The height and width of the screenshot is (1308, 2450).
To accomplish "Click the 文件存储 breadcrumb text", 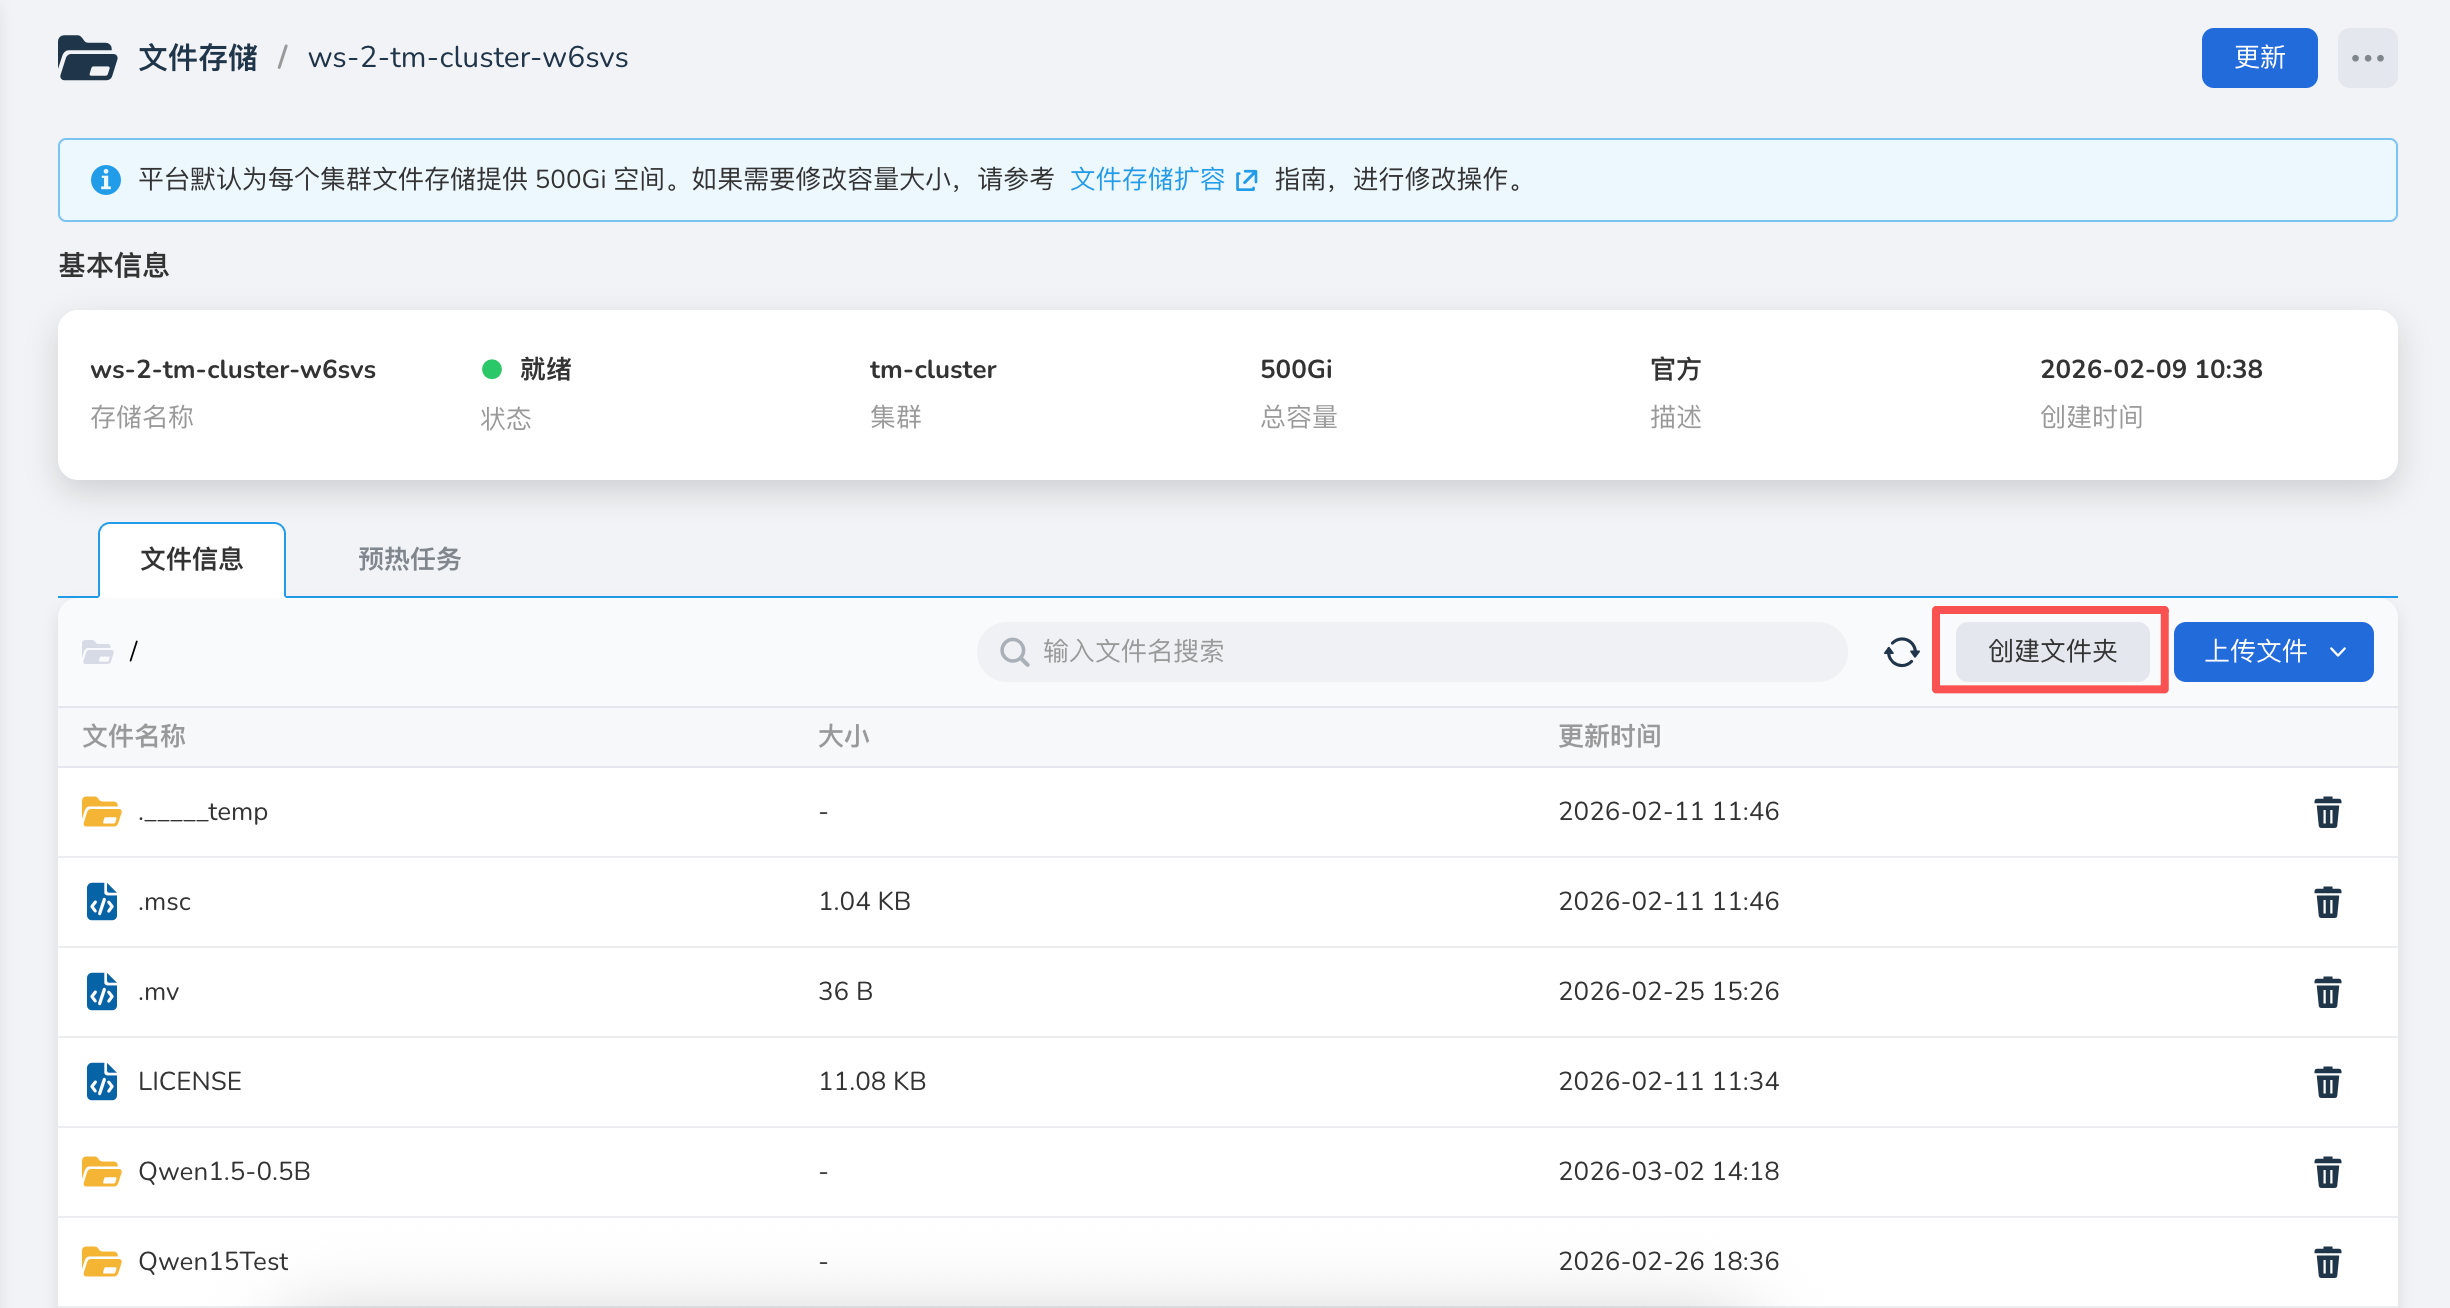I will (198, 58).
